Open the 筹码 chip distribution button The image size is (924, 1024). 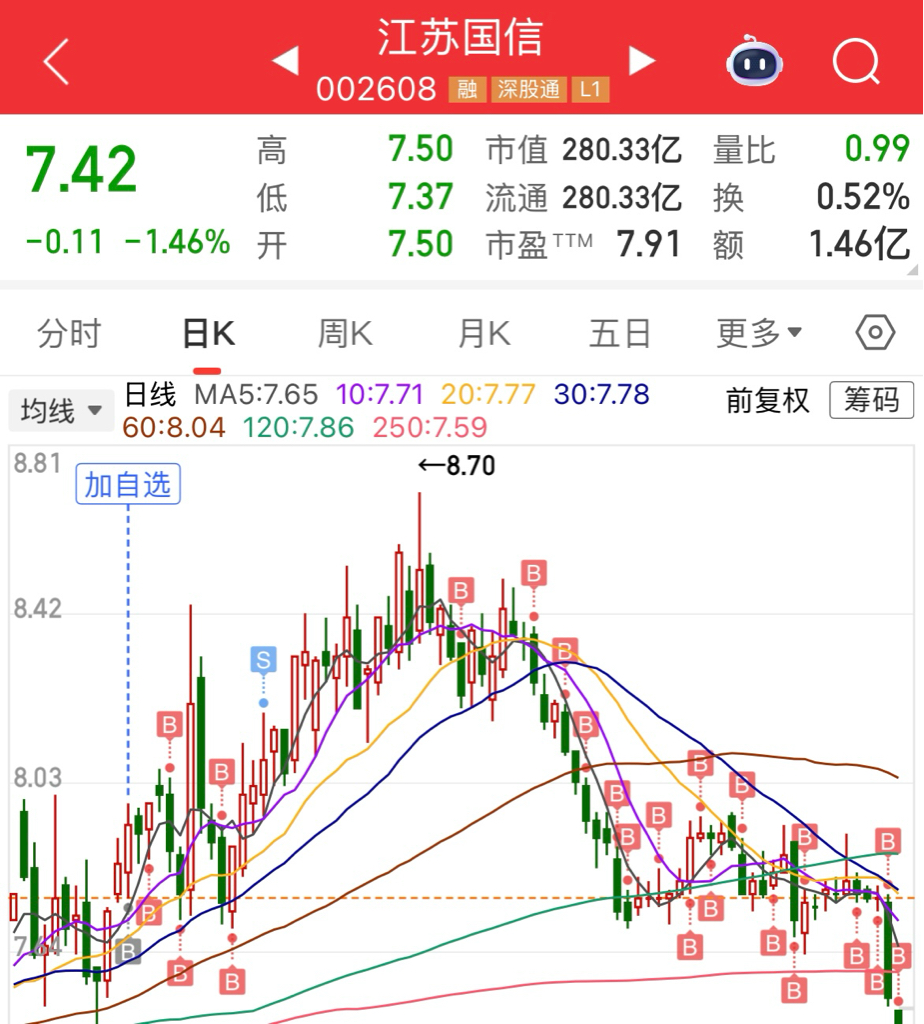pyautogui.click(x=871, y=400)
